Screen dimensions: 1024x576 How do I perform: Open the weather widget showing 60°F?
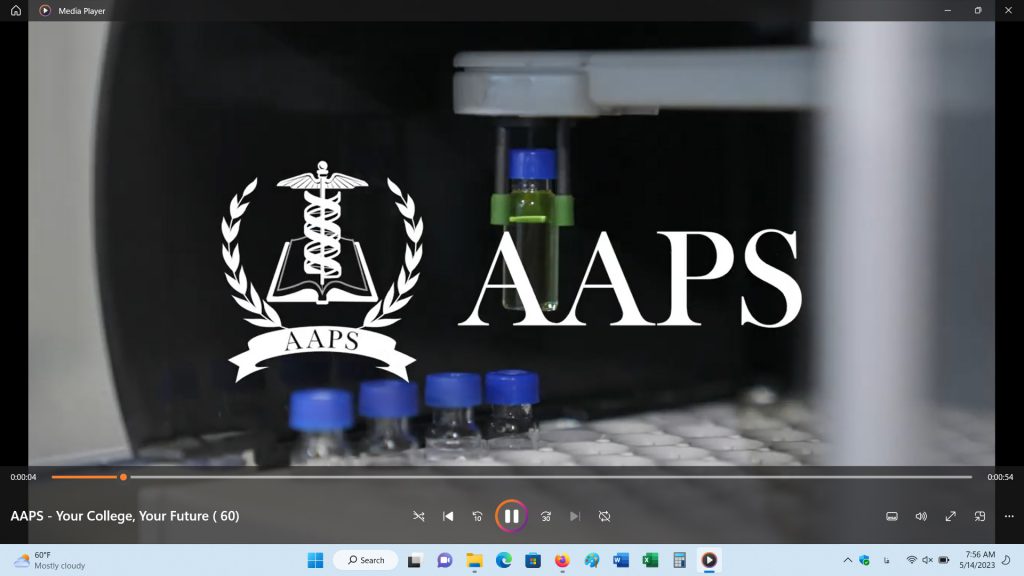50,560
